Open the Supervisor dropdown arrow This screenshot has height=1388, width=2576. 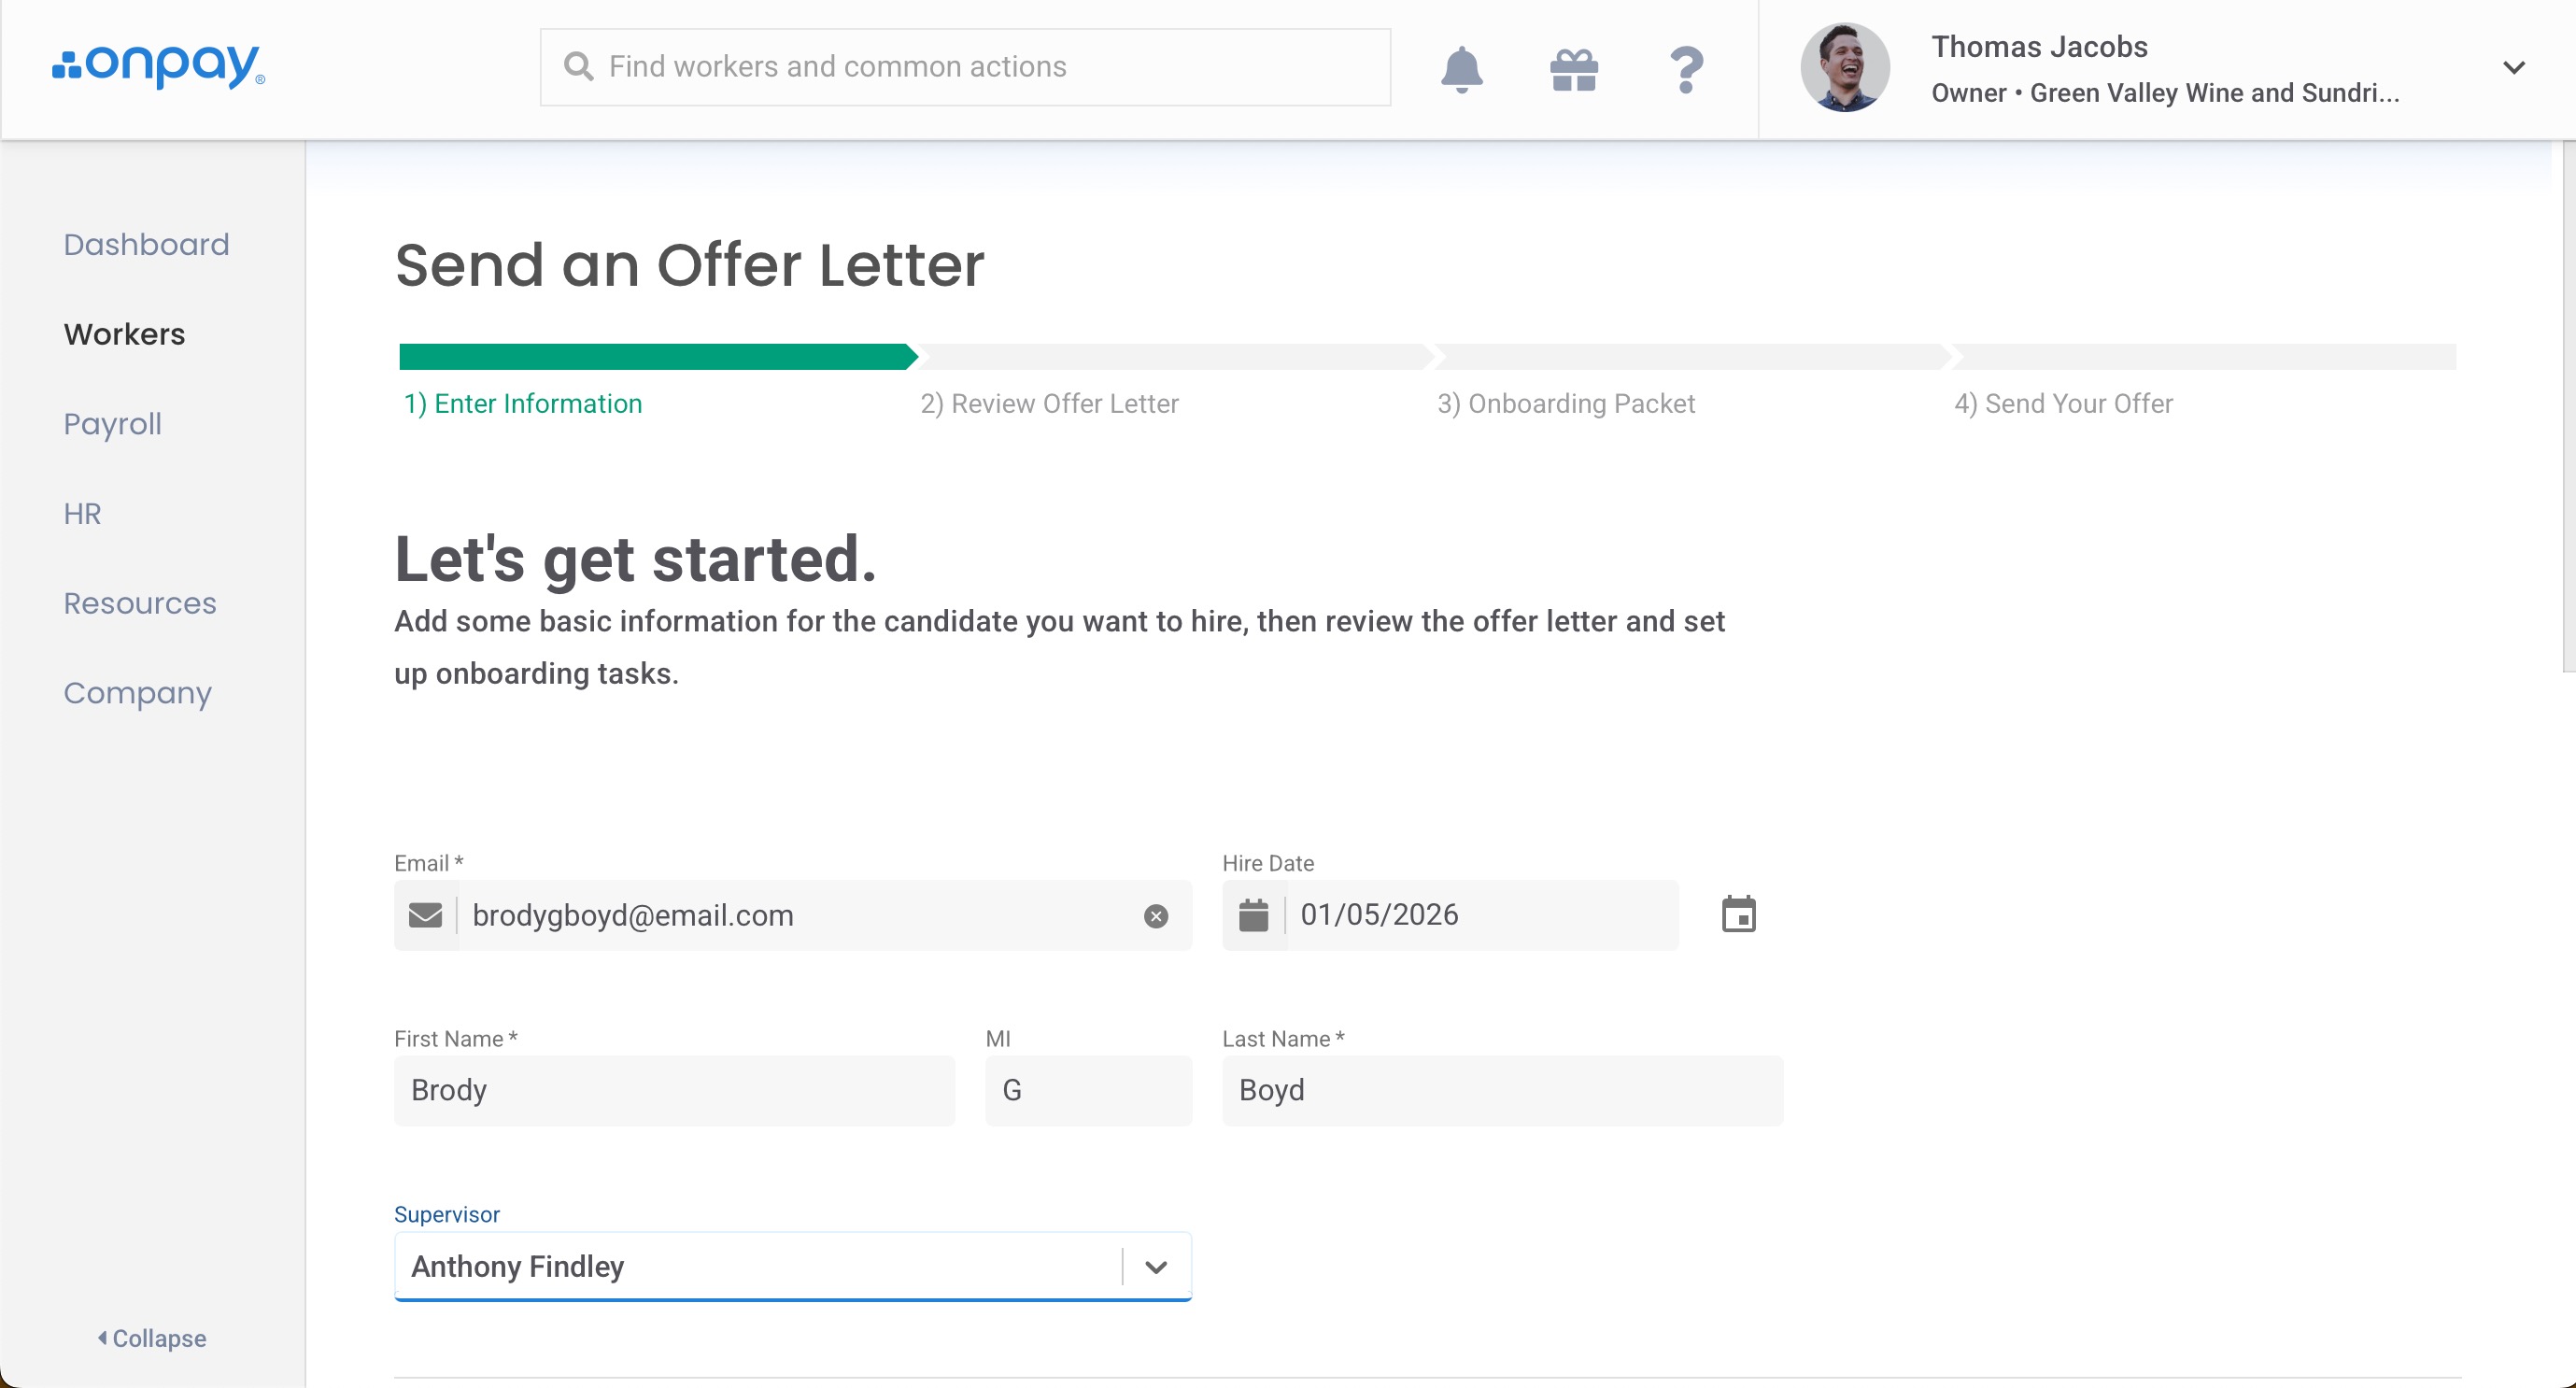tap(1156, 1267)
